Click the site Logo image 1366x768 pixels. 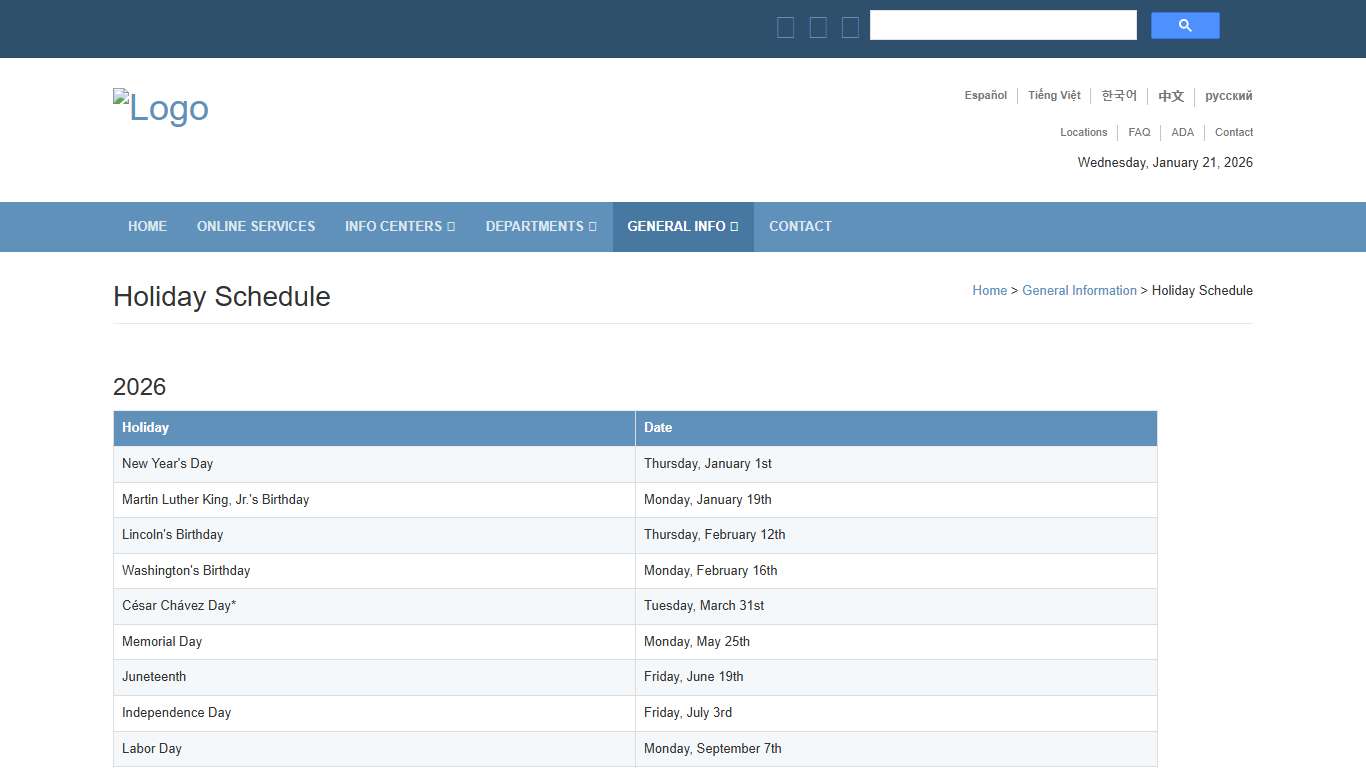(161, 108)
